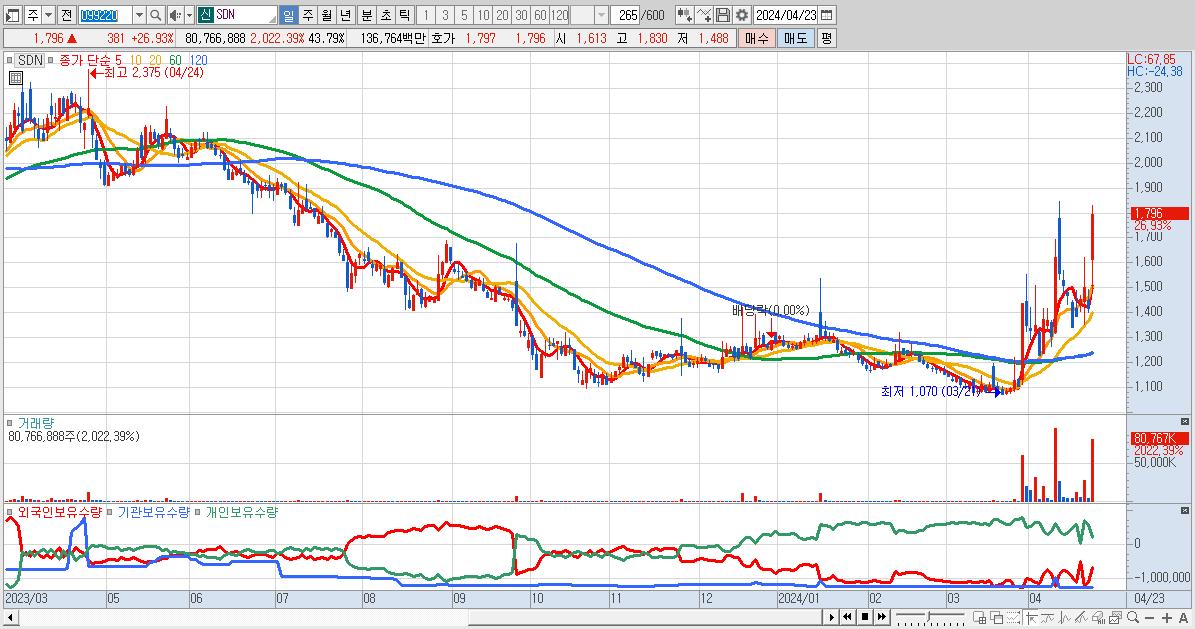The height and width of the screenshot is (629, 1195).
Task: Click the eraser tool icon at bottom
Action: click(x=1098, y=618)
